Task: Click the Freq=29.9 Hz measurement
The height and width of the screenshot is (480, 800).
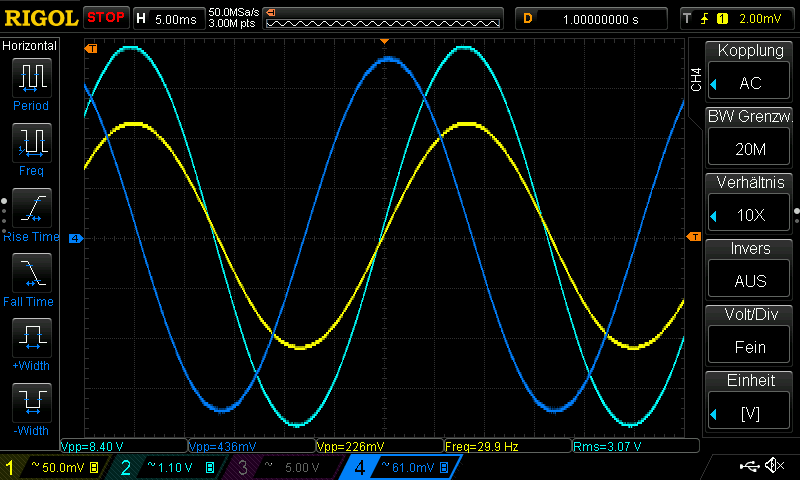Action: 508,446
